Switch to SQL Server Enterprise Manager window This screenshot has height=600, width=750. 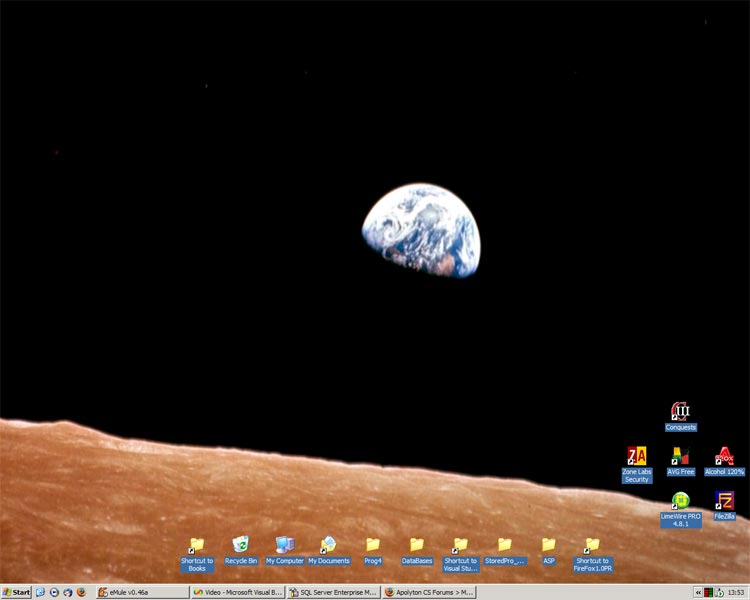(x=332, y=592)
